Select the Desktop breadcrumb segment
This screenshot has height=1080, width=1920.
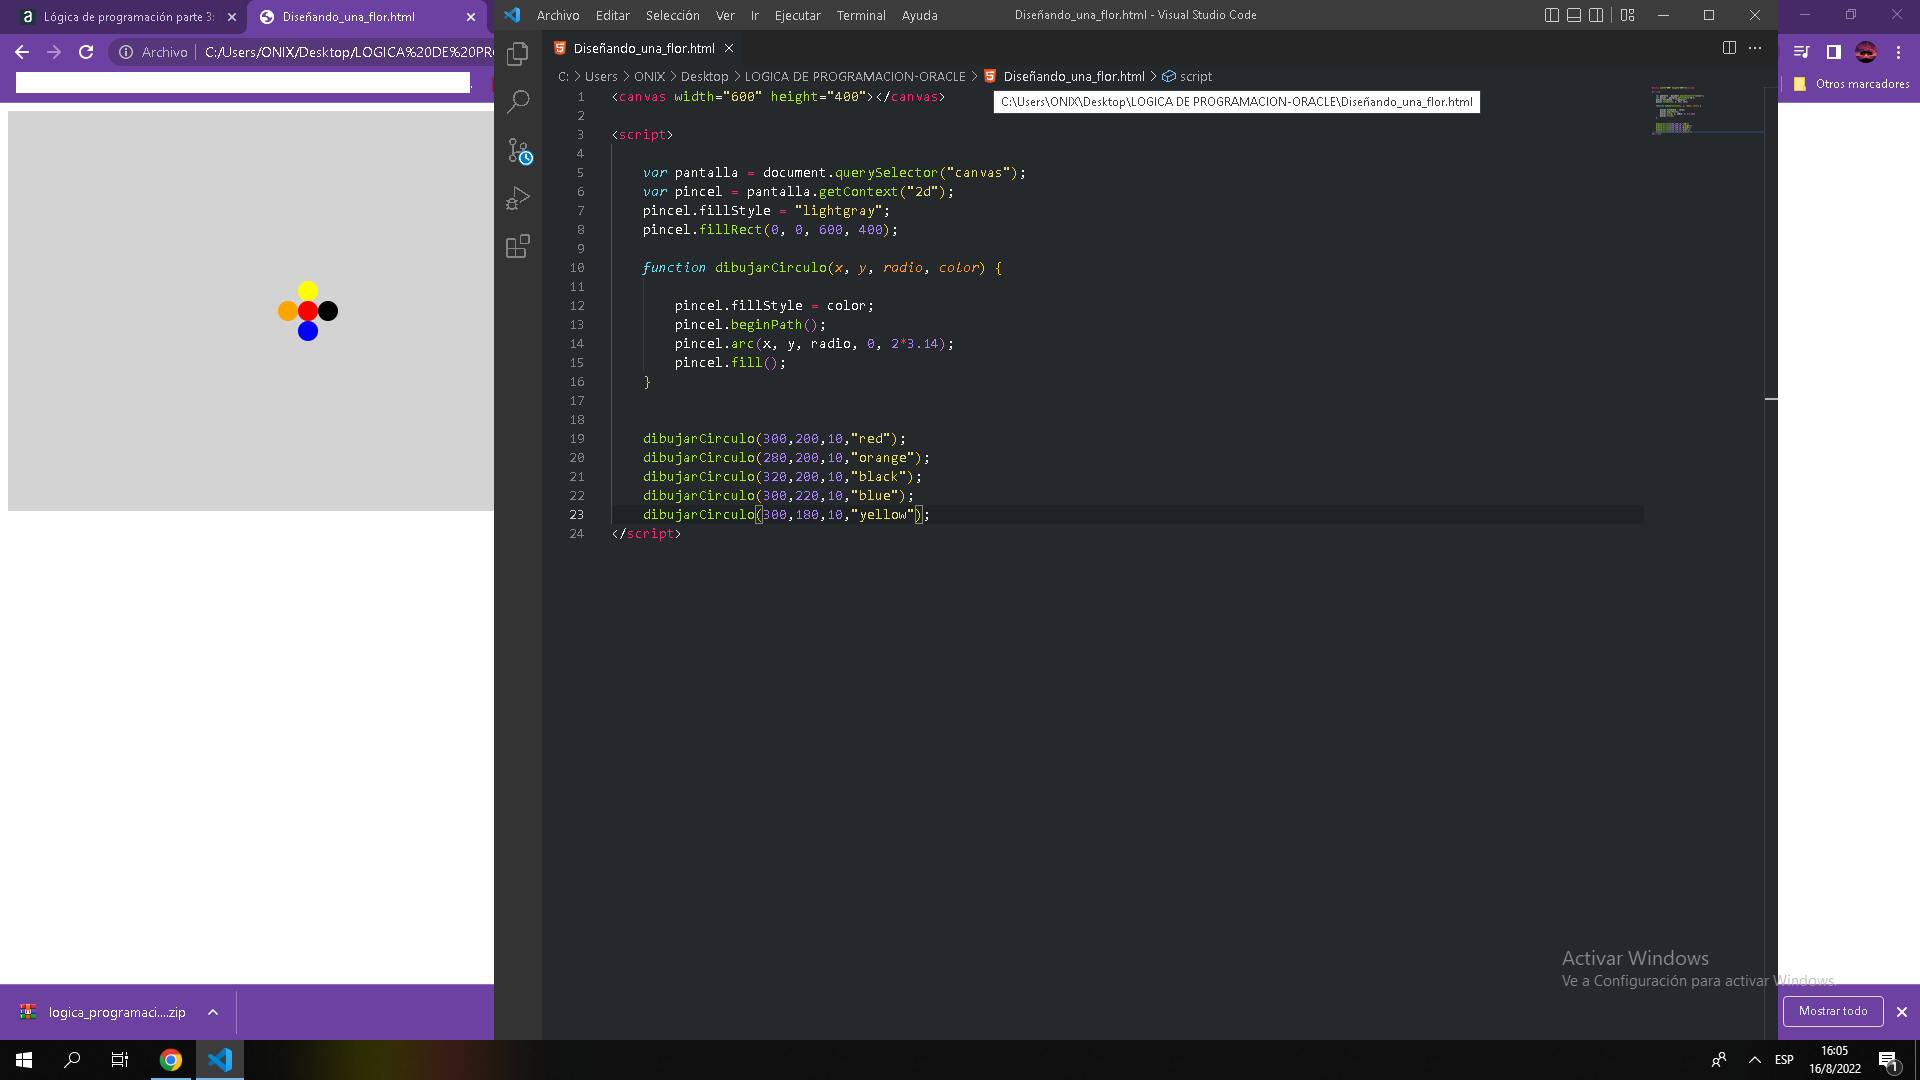pos(704,77)
